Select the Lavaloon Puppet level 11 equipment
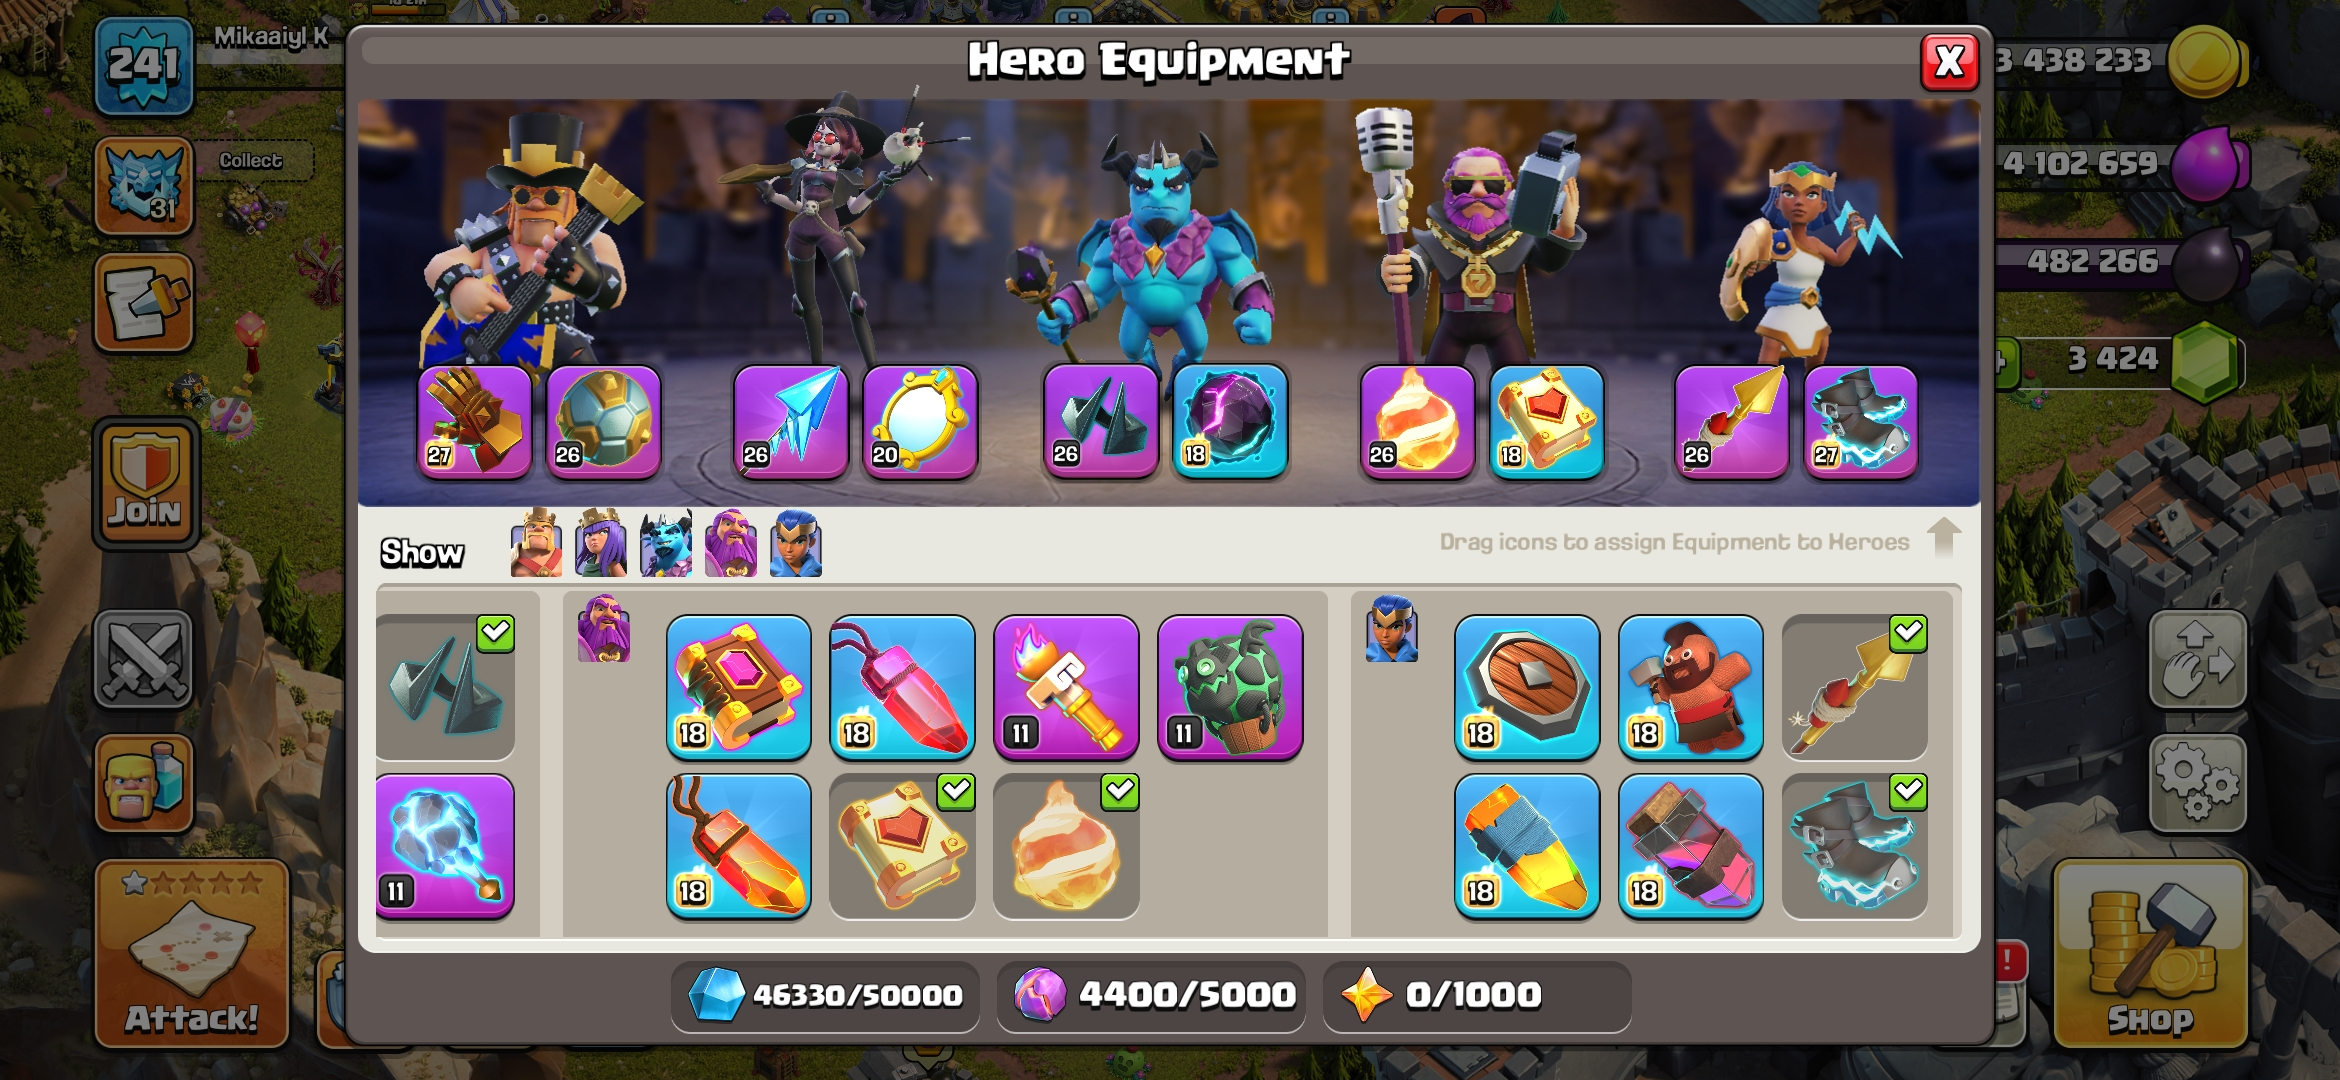The image size is (2340, 1080). tap(1230, 687)
